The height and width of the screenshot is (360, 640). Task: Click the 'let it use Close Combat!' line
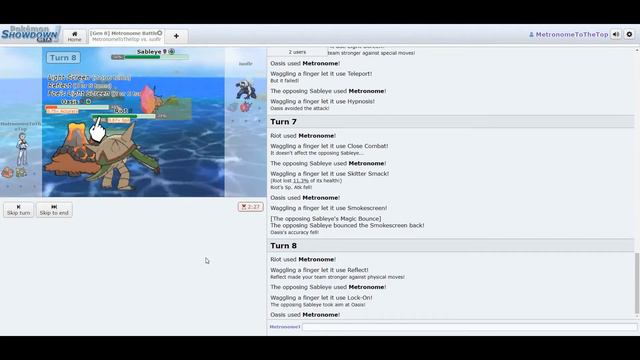click(x=329, y=146)
